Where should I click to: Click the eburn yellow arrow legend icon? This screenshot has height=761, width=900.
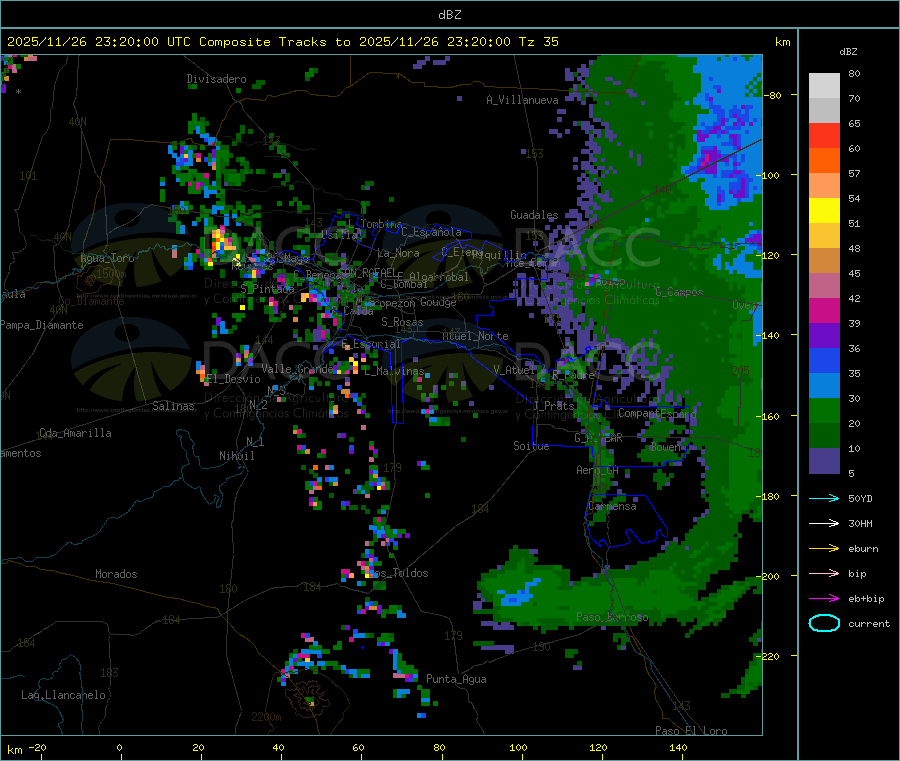[824, 549]
